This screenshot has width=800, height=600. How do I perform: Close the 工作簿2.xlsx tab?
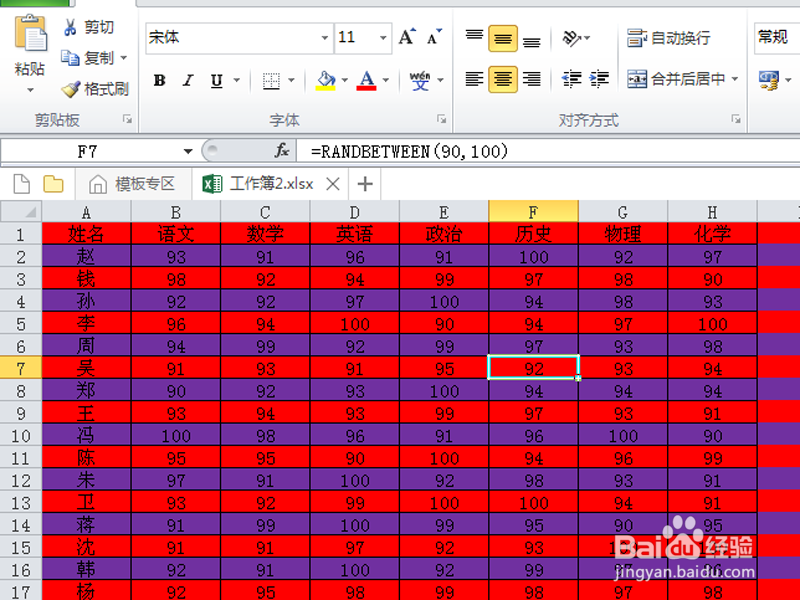click(x=333, y=184)
